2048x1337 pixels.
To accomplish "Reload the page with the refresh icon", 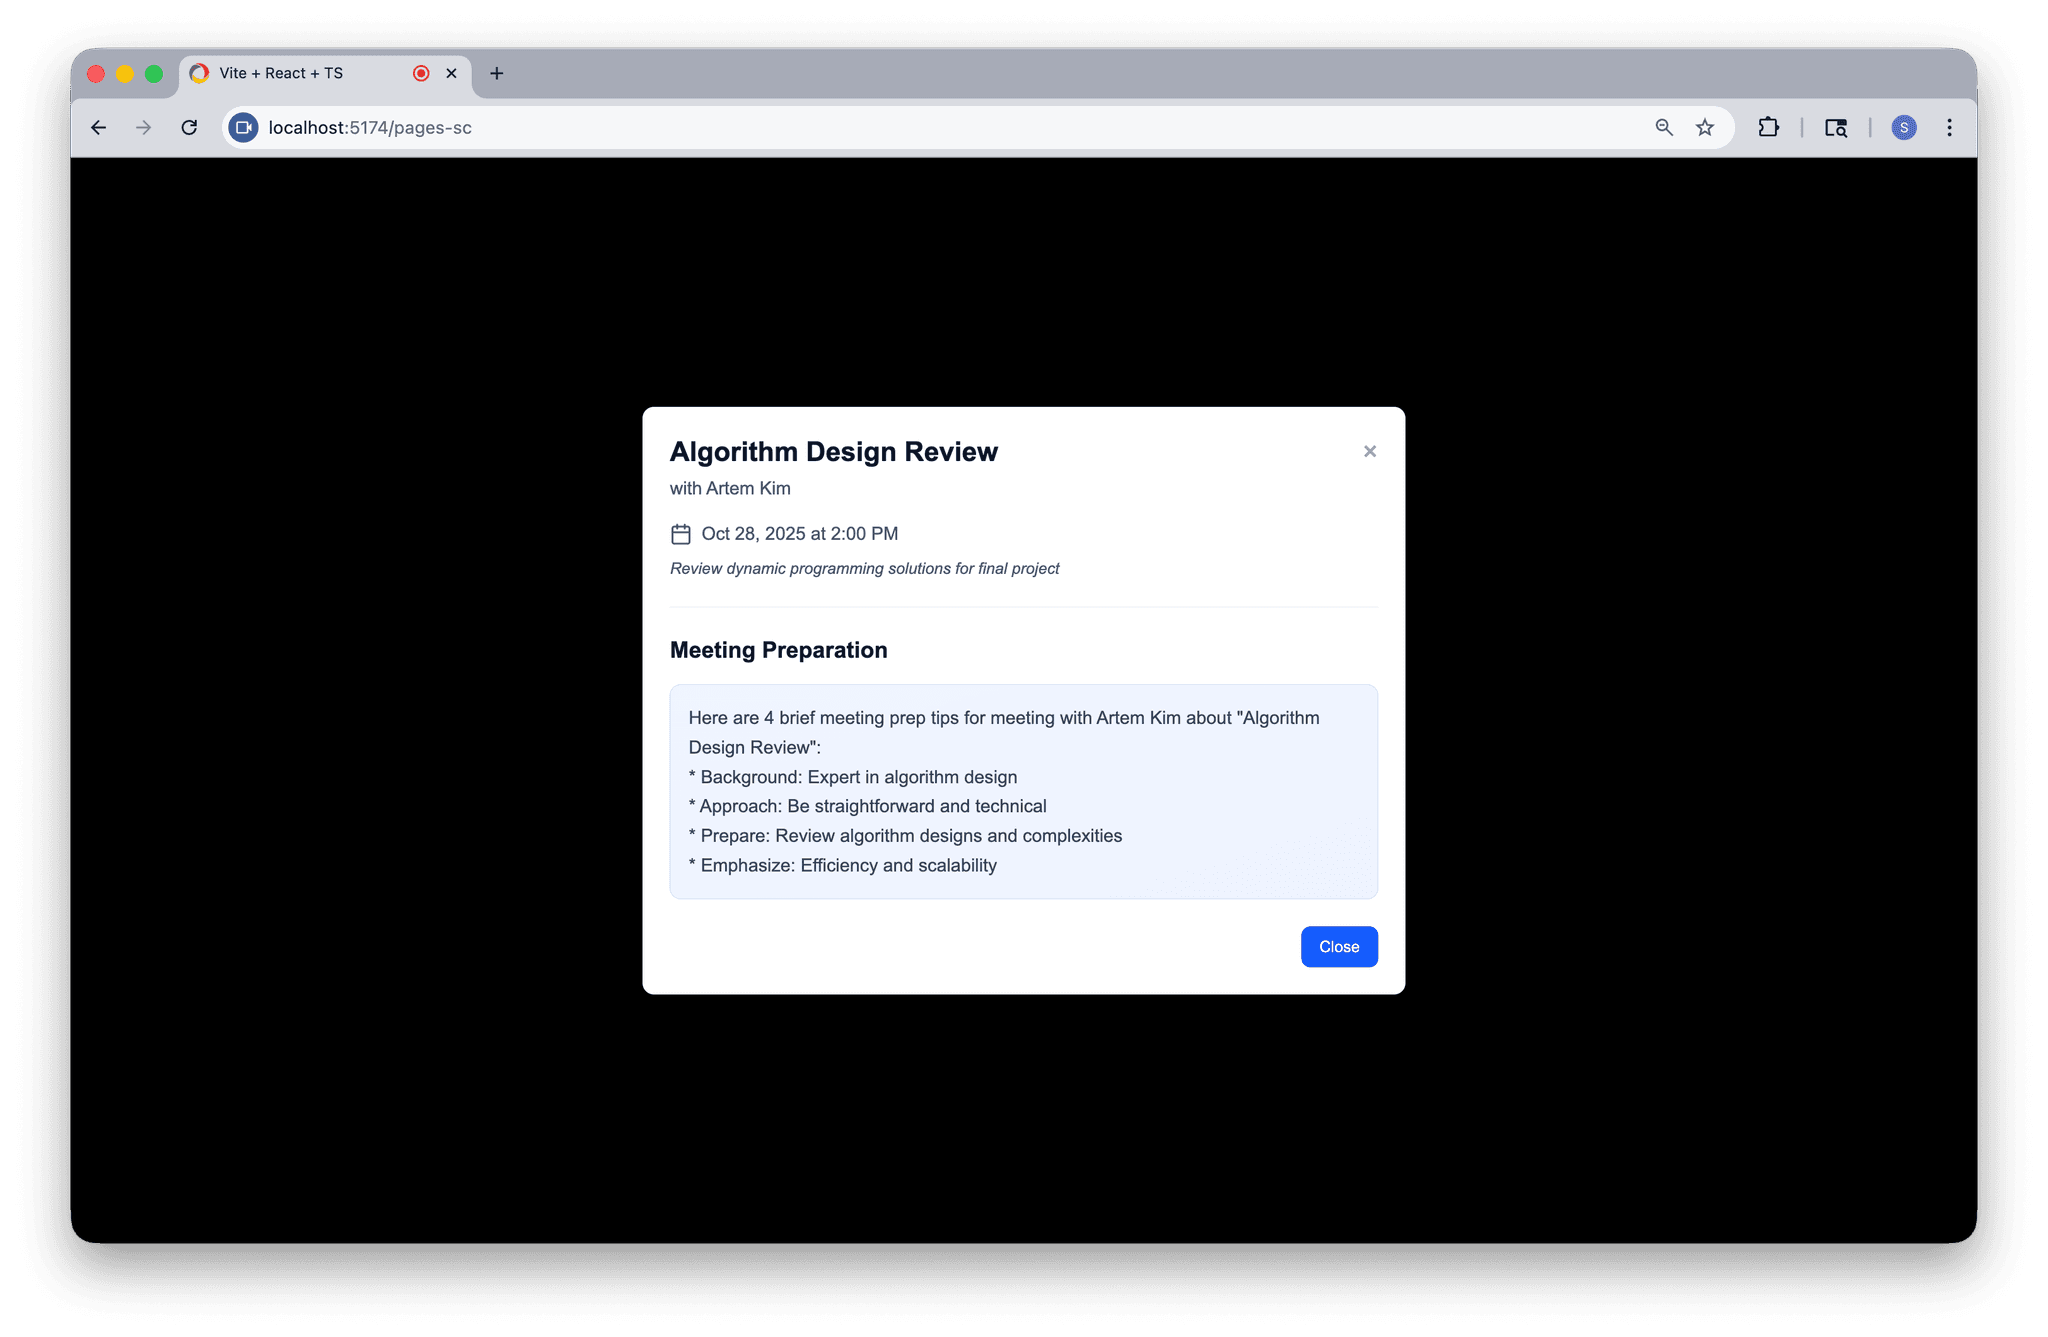I will click(189, 127).
